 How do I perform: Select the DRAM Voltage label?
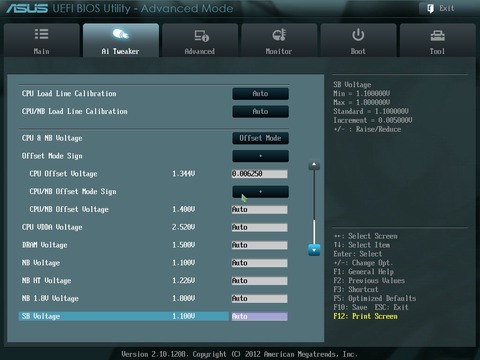point(45,245)
